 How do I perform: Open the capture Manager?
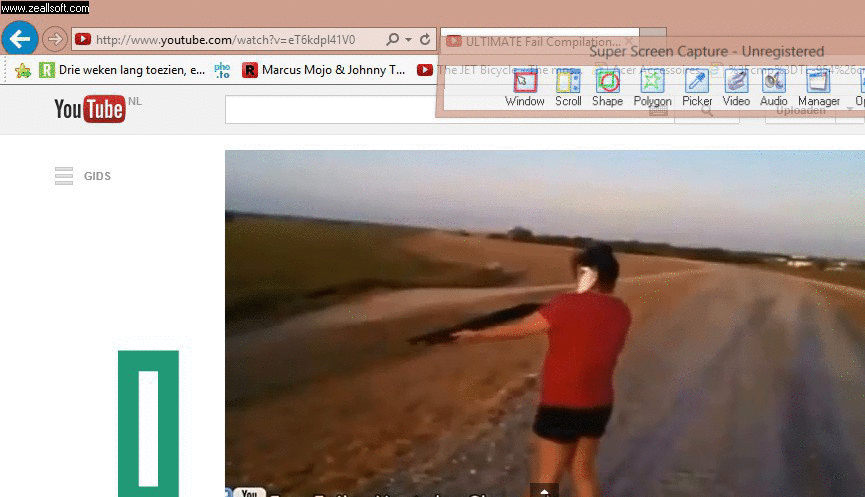819,87
